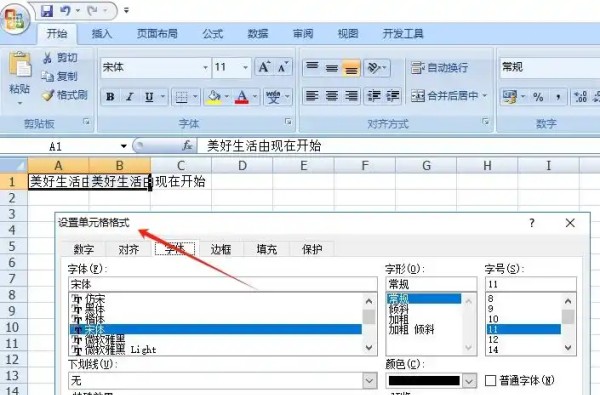Viewport: 600px width, 395px height.
Task: Toggle 合并后居中 merge and center
Action: 448,96
